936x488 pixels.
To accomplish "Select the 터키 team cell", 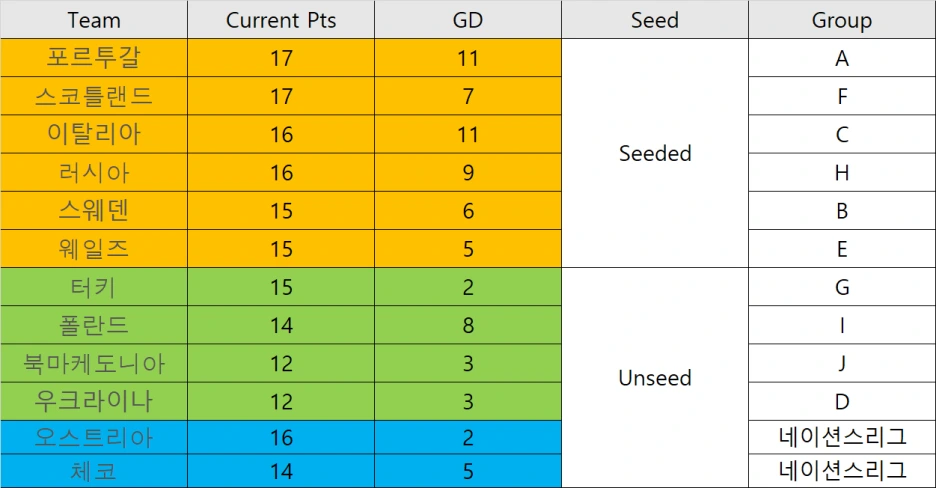I will [x=94, y=287].
